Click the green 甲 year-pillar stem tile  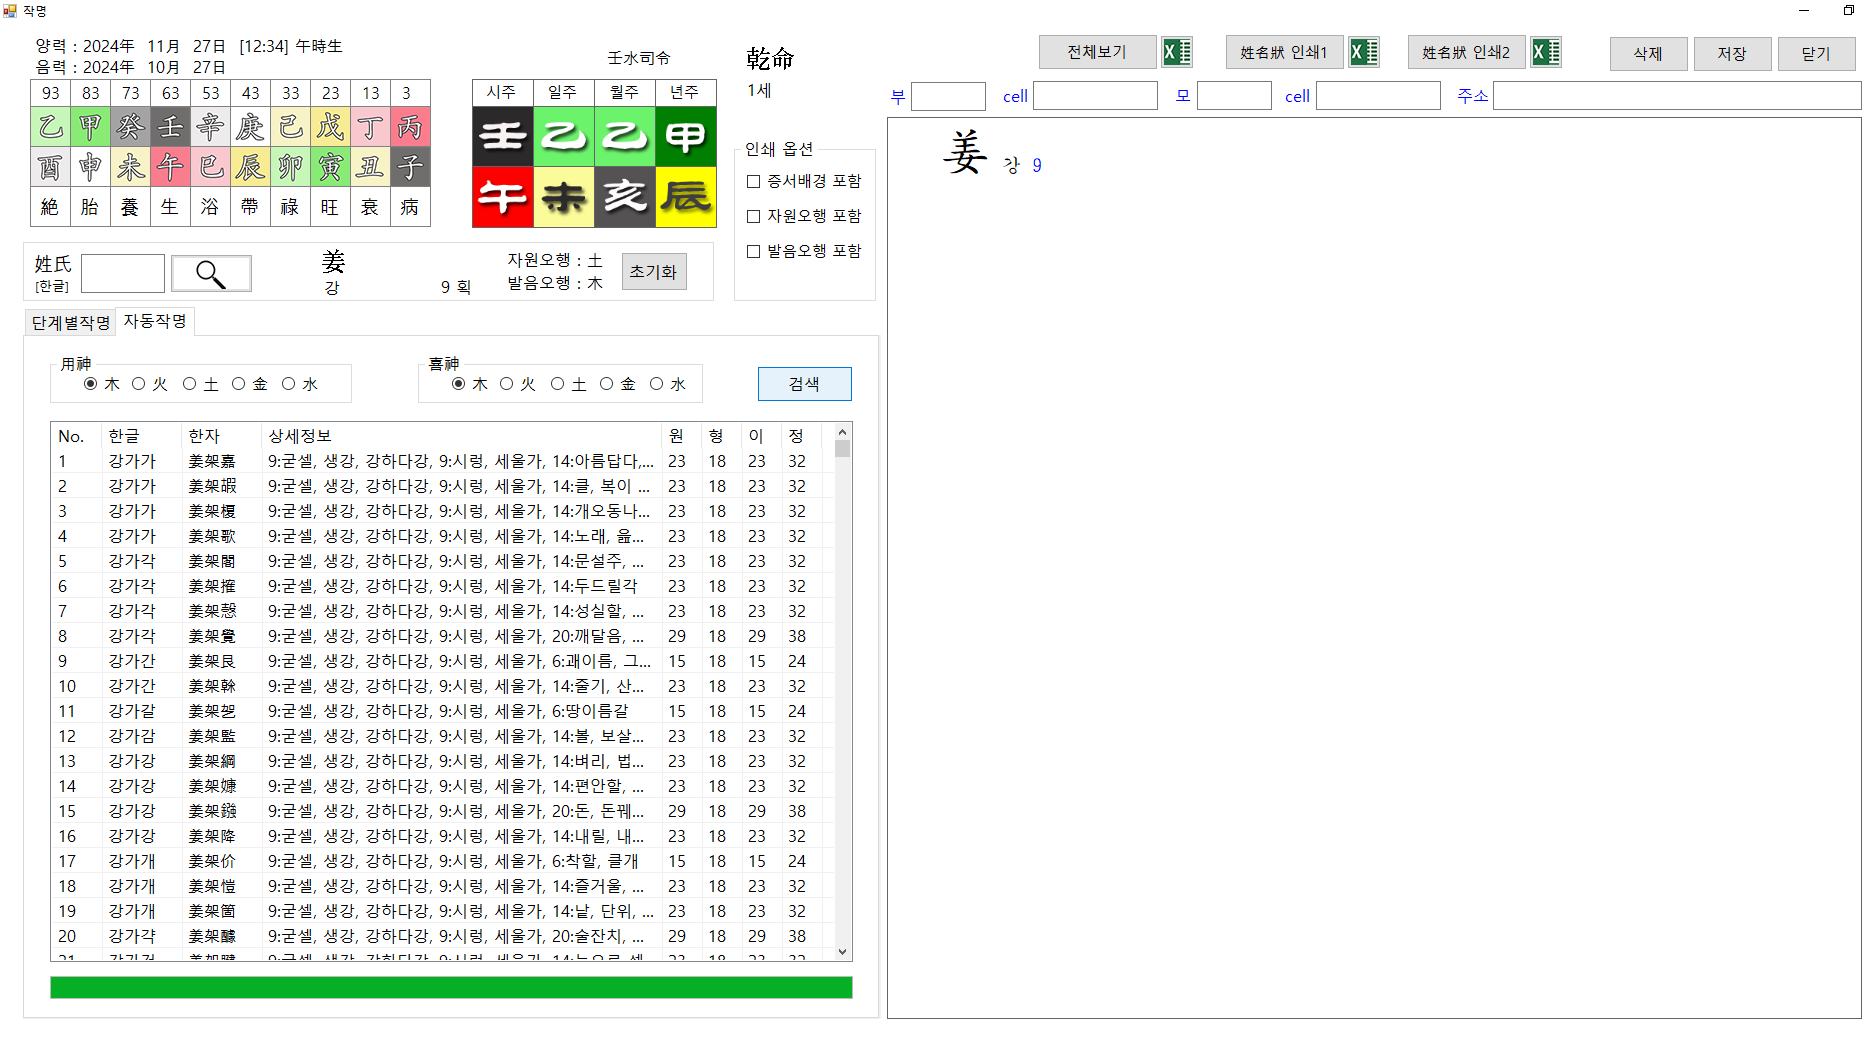click(686, 135)
